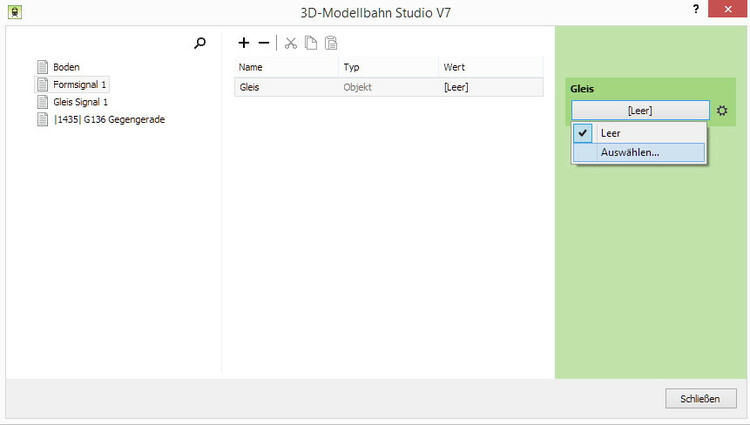The image size is (750, 425).
Task: Click the Schließen button
Action: coord(701,399)
